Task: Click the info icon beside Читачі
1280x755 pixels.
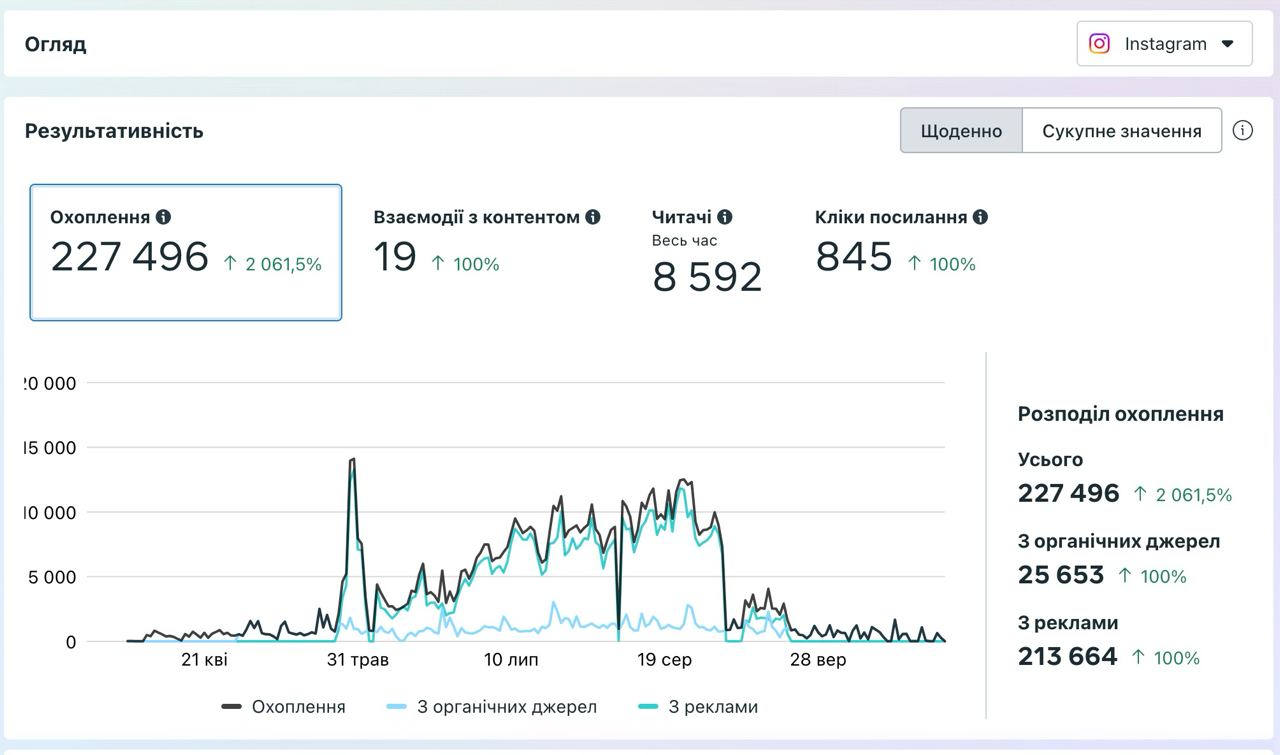Action: [725, 217]
